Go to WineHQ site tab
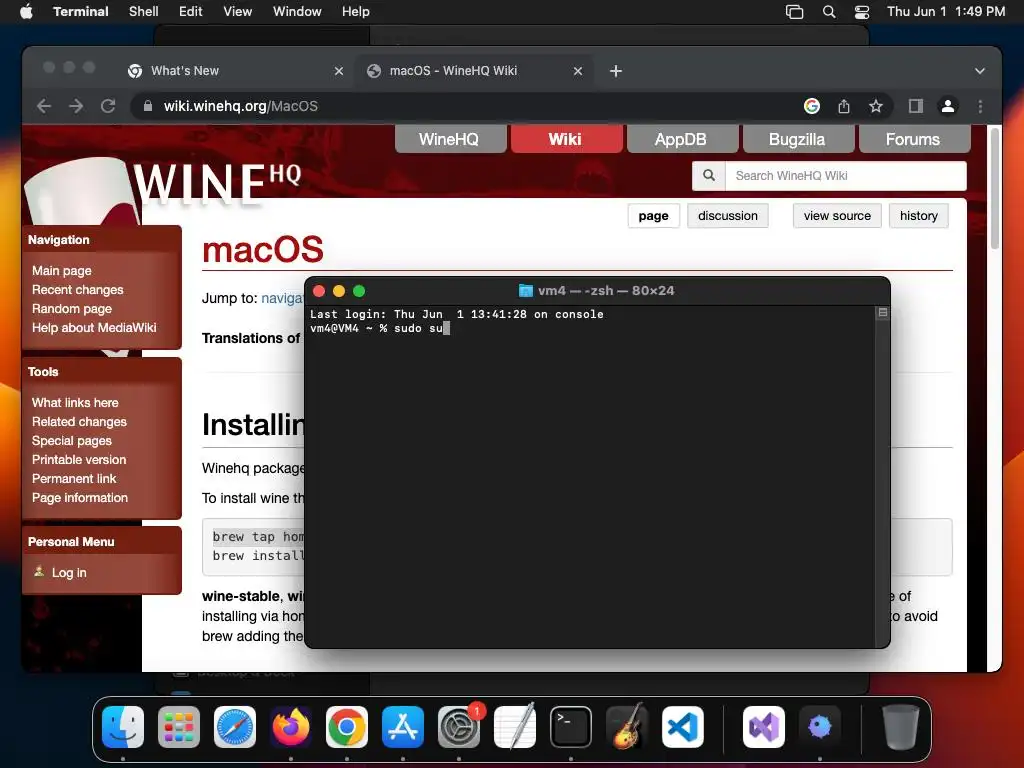The image size is (1024, 768). pos(450,139)
